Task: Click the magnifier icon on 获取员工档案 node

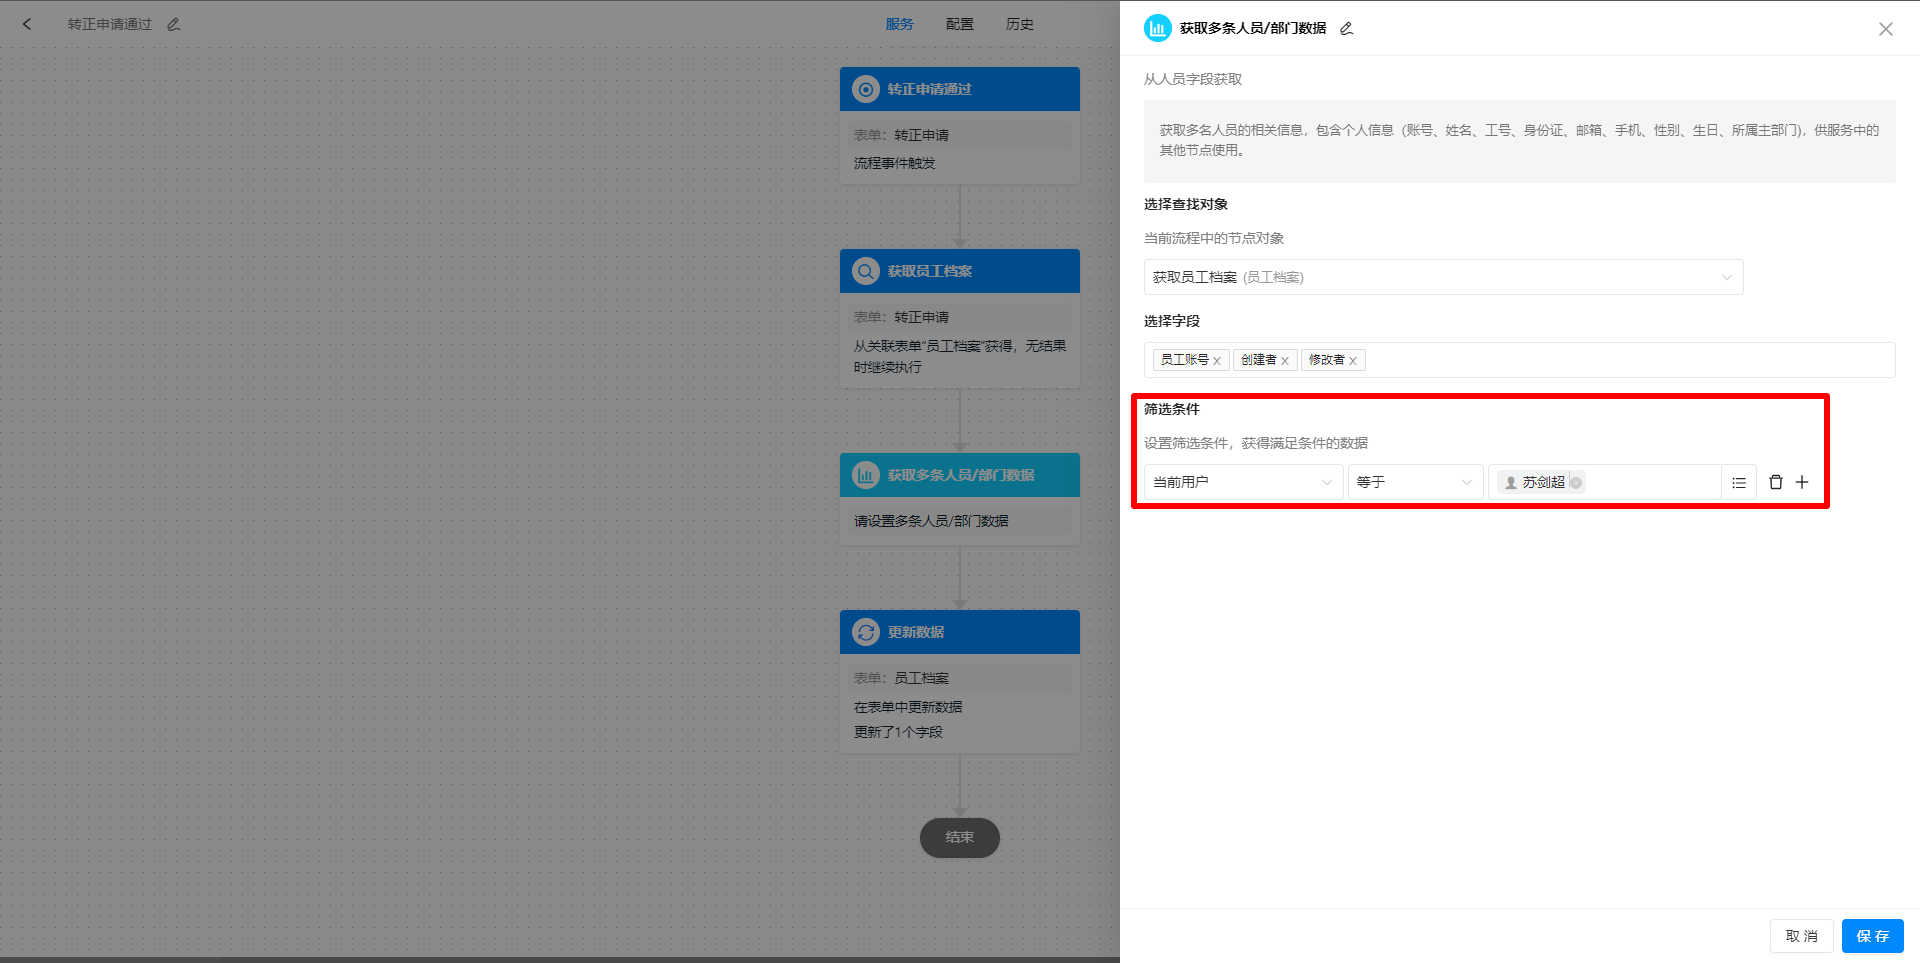Action: (x=865, y=270)
